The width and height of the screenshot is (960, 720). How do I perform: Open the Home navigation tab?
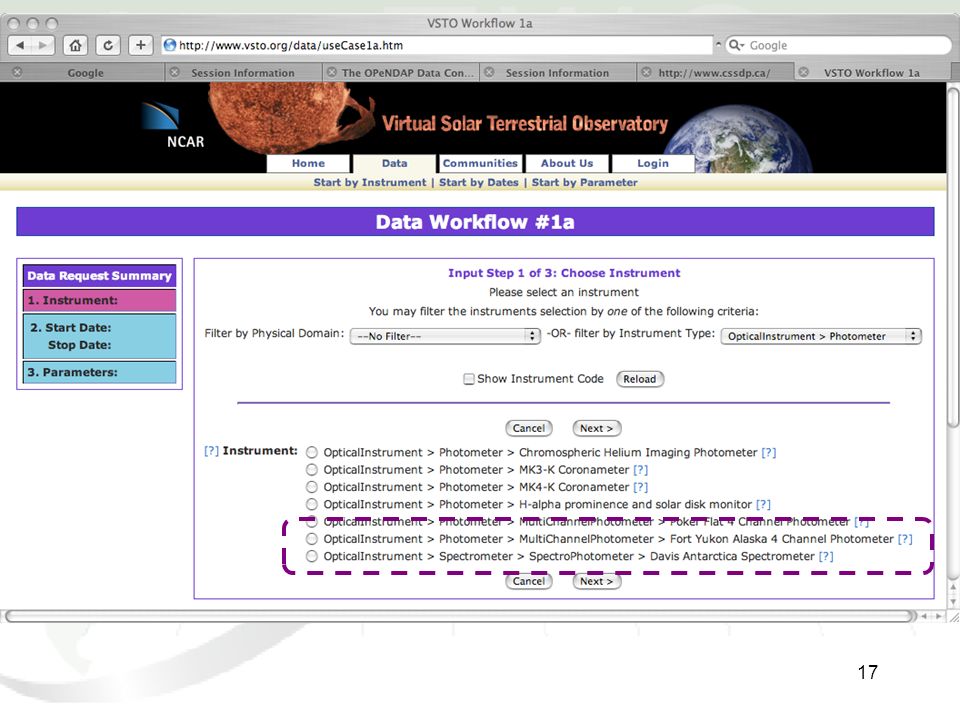pos(309,163)
